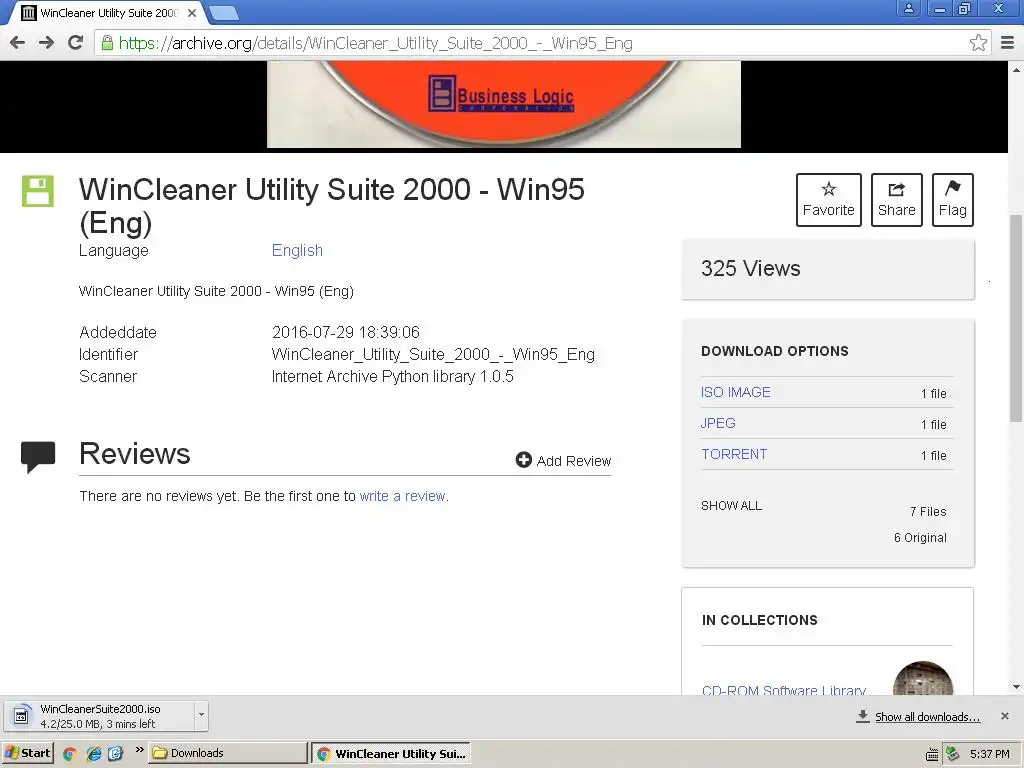Select the WinCleaner Utility Suite 2000 tab
1024x768 pixels.
[x=108, y=13]
